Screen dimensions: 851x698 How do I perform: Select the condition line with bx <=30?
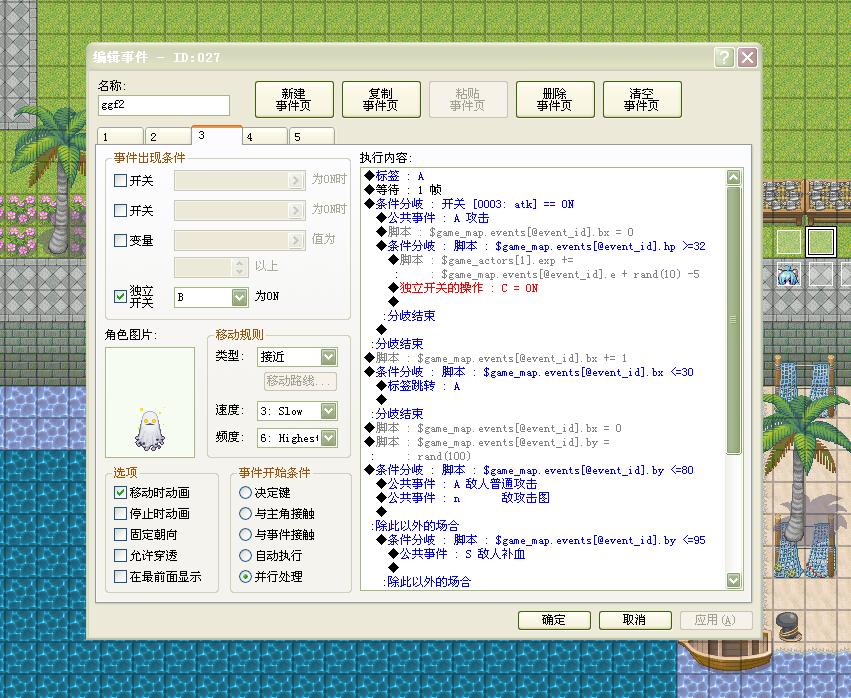point(530,372)
